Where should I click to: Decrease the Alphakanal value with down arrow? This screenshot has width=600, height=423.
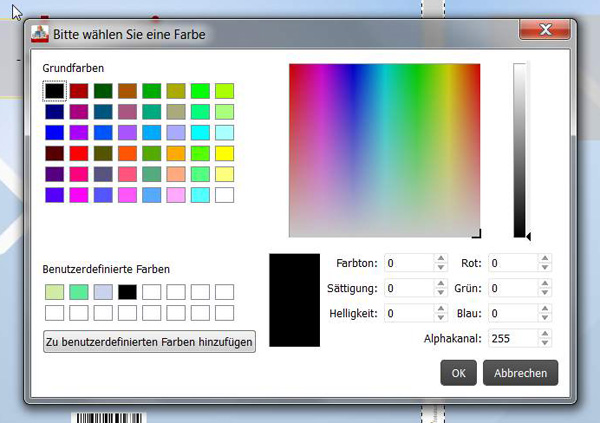point(545,343)
